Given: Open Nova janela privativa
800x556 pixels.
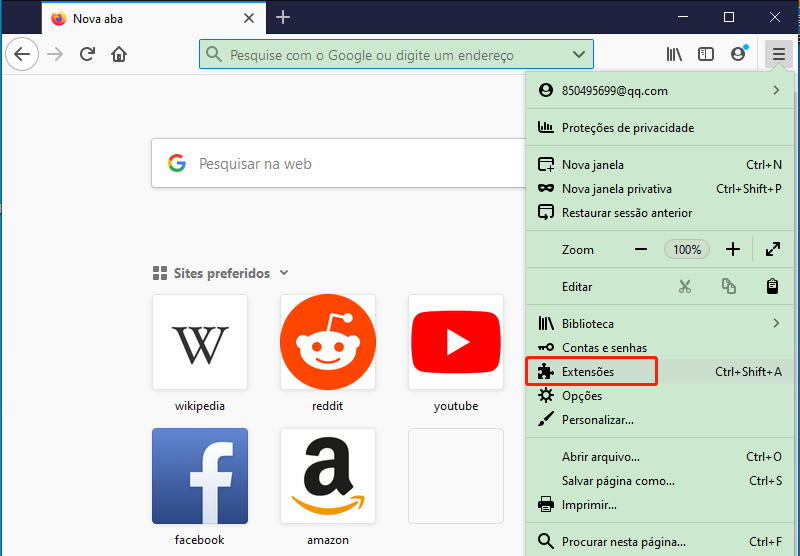Looking at the screenshot, I should tap(660, 189).
